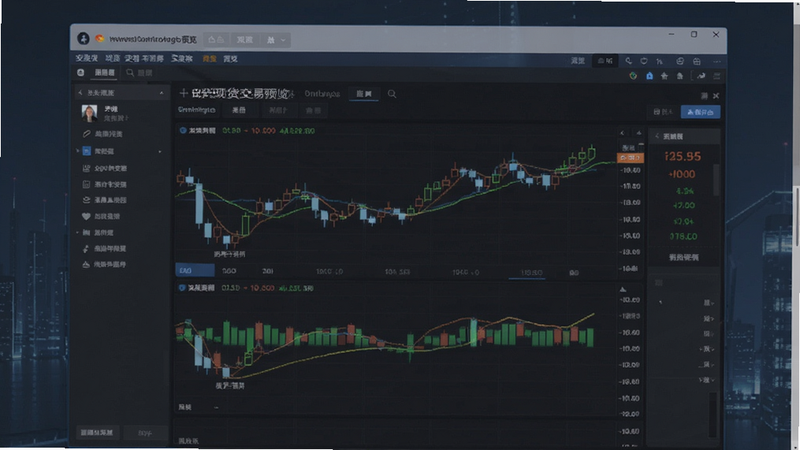Screen dimensions: 800x450
Task: Click the plus icon before chart title
Action: 184,93
